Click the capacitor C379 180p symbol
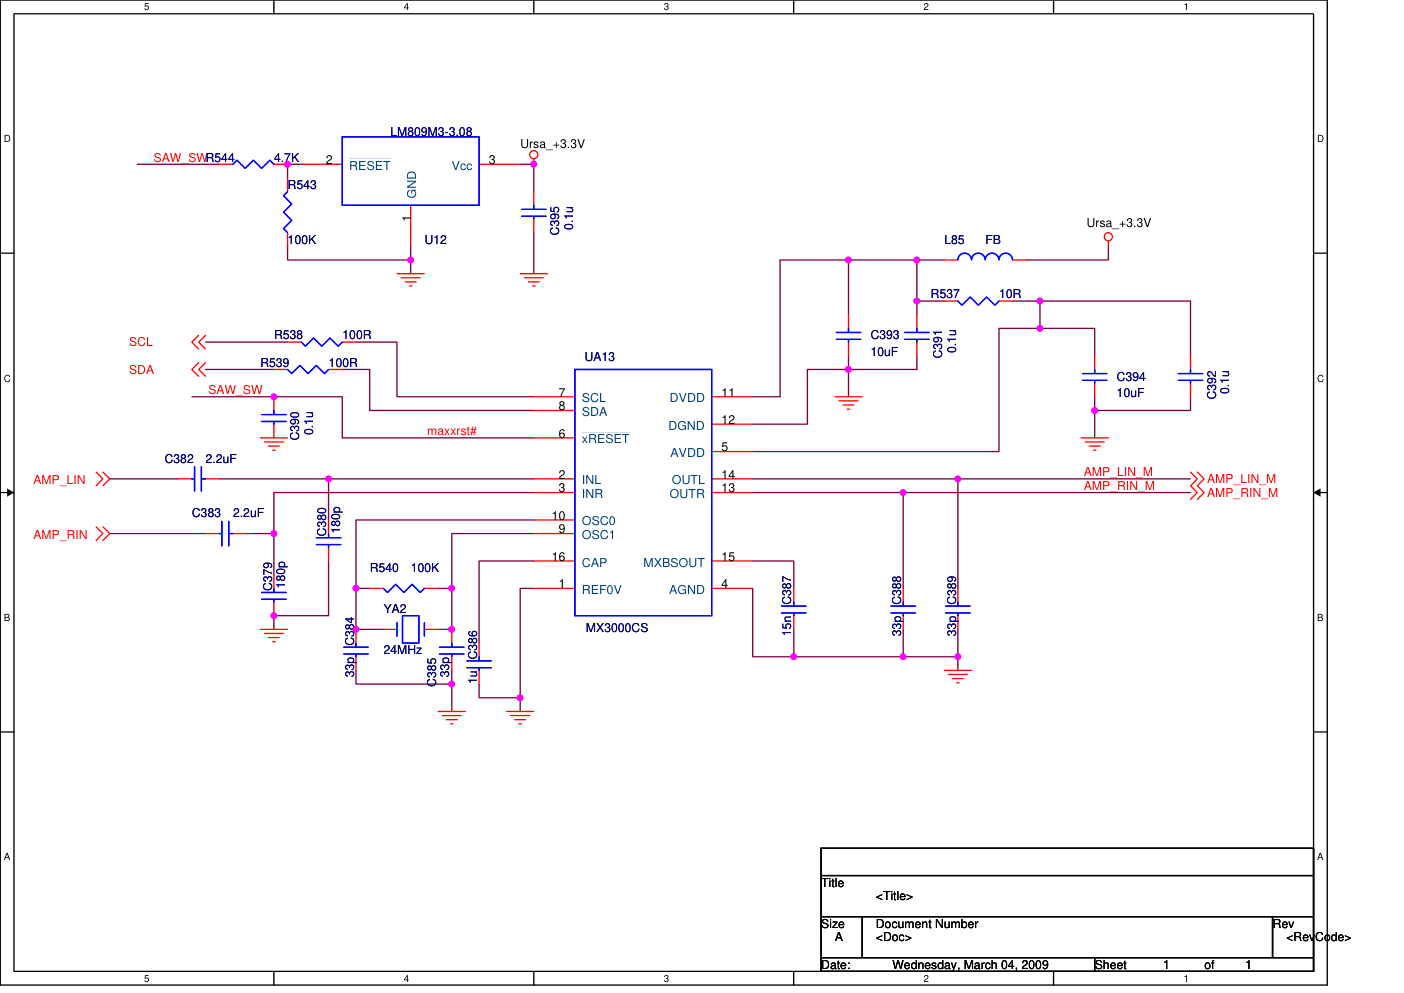Screen dimensions: 1404x993 pyautogui.click(x=274, y=595)
